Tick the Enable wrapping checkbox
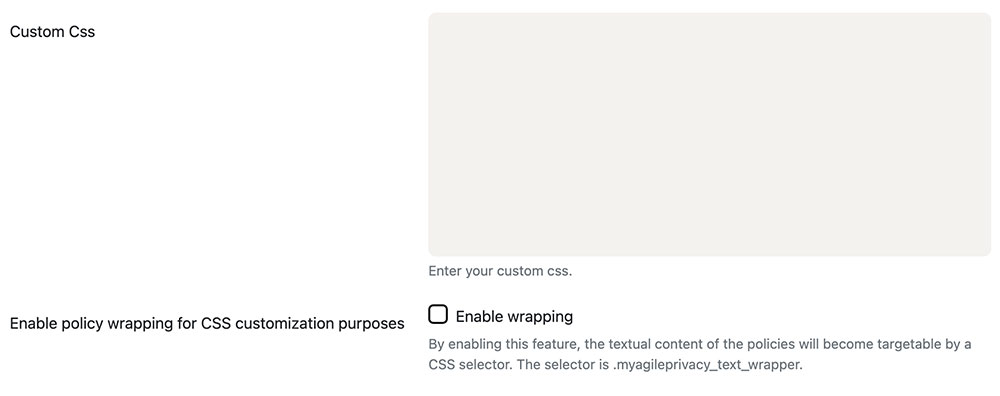1000x396 pixels. coord(438,314)
